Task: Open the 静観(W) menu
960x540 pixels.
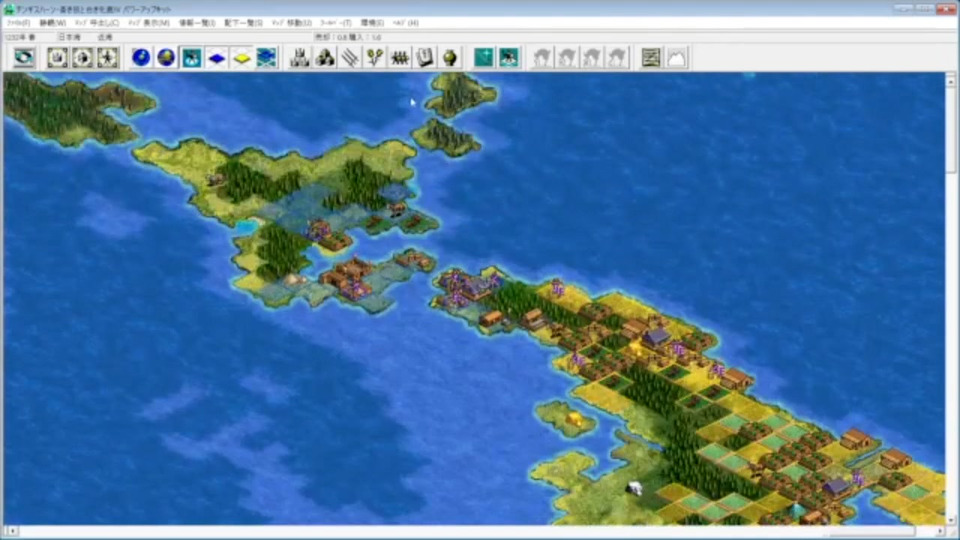Action: click(x=53, y=23)
